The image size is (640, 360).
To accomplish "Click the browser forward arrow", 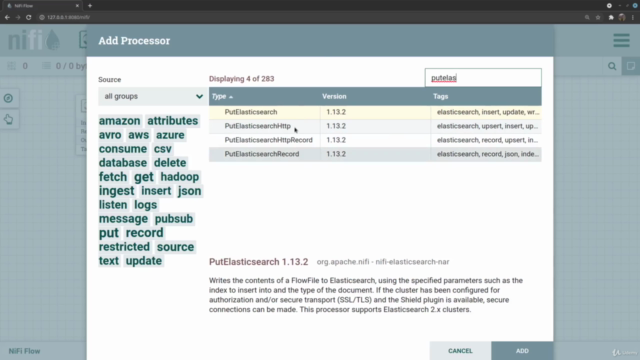I will [x=18, y=17].
